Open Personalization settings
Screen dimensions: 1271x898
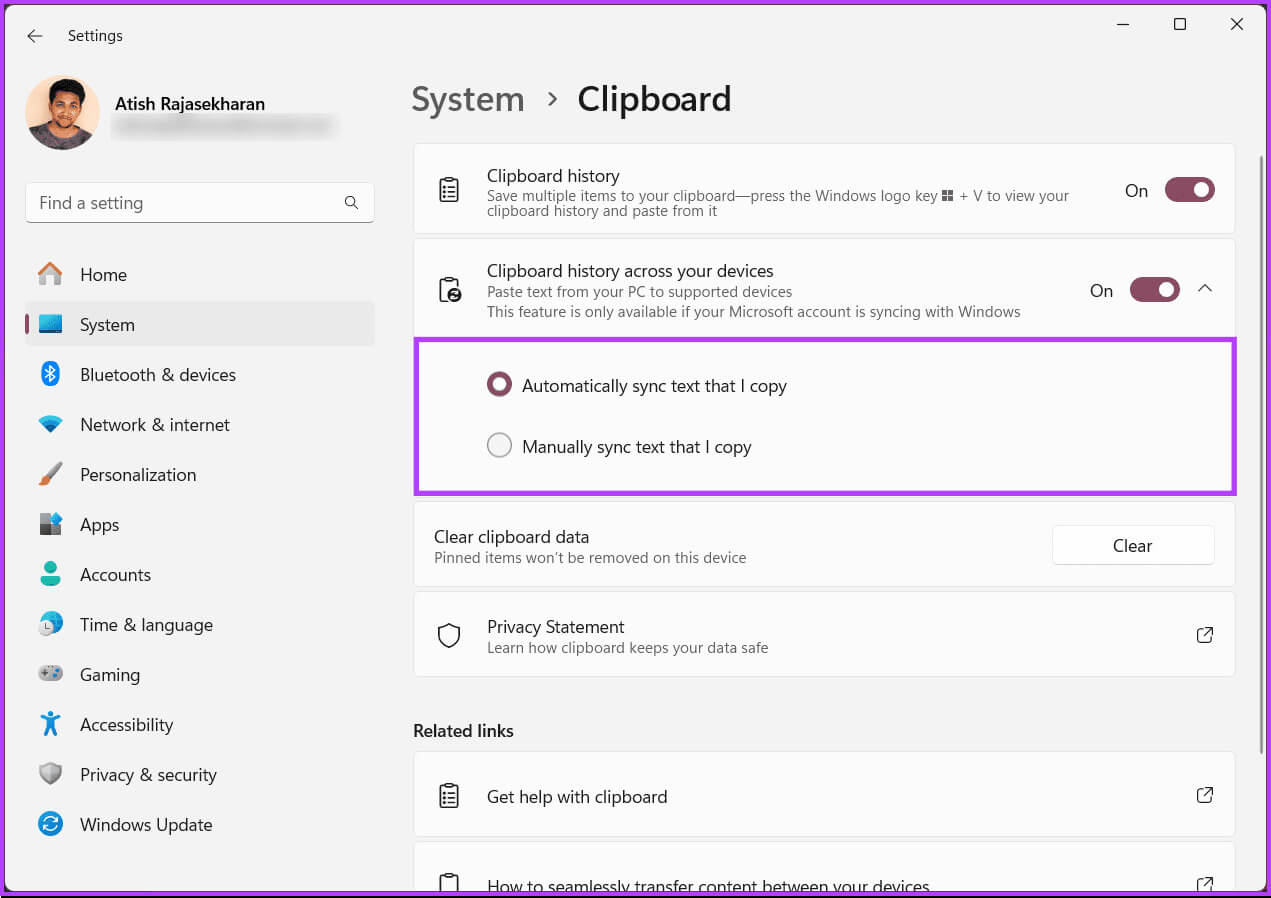[x=200, y=474]
